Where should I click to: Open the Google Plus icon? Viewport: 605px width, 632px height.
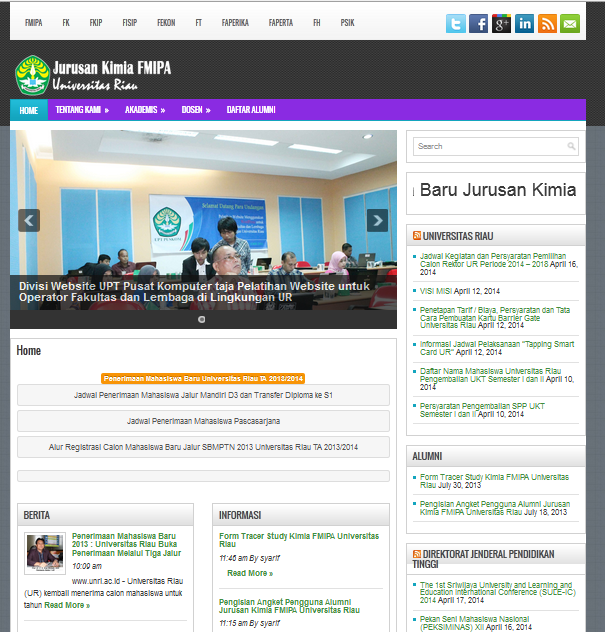(x=501, y=23)
